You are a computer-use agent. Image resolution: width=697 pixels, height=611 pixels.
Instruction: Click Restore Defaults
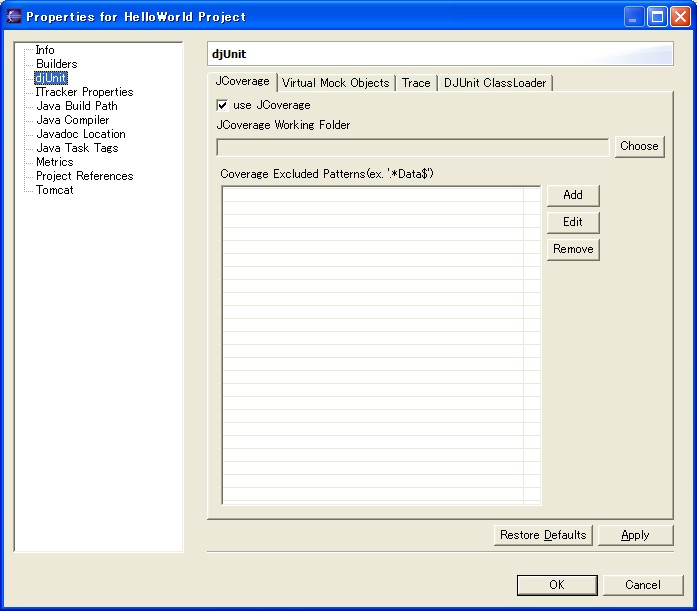click(x=543, y=535)
